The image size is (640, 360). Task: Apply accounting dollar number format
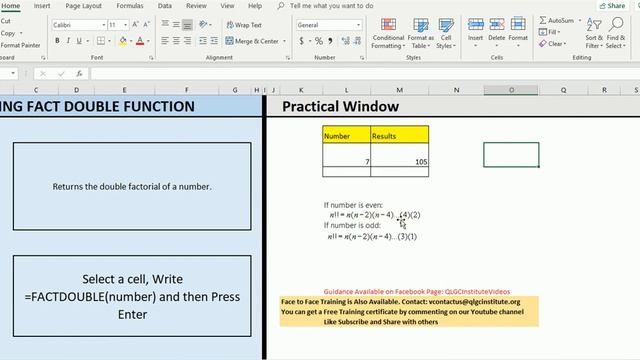pos(302,41)
